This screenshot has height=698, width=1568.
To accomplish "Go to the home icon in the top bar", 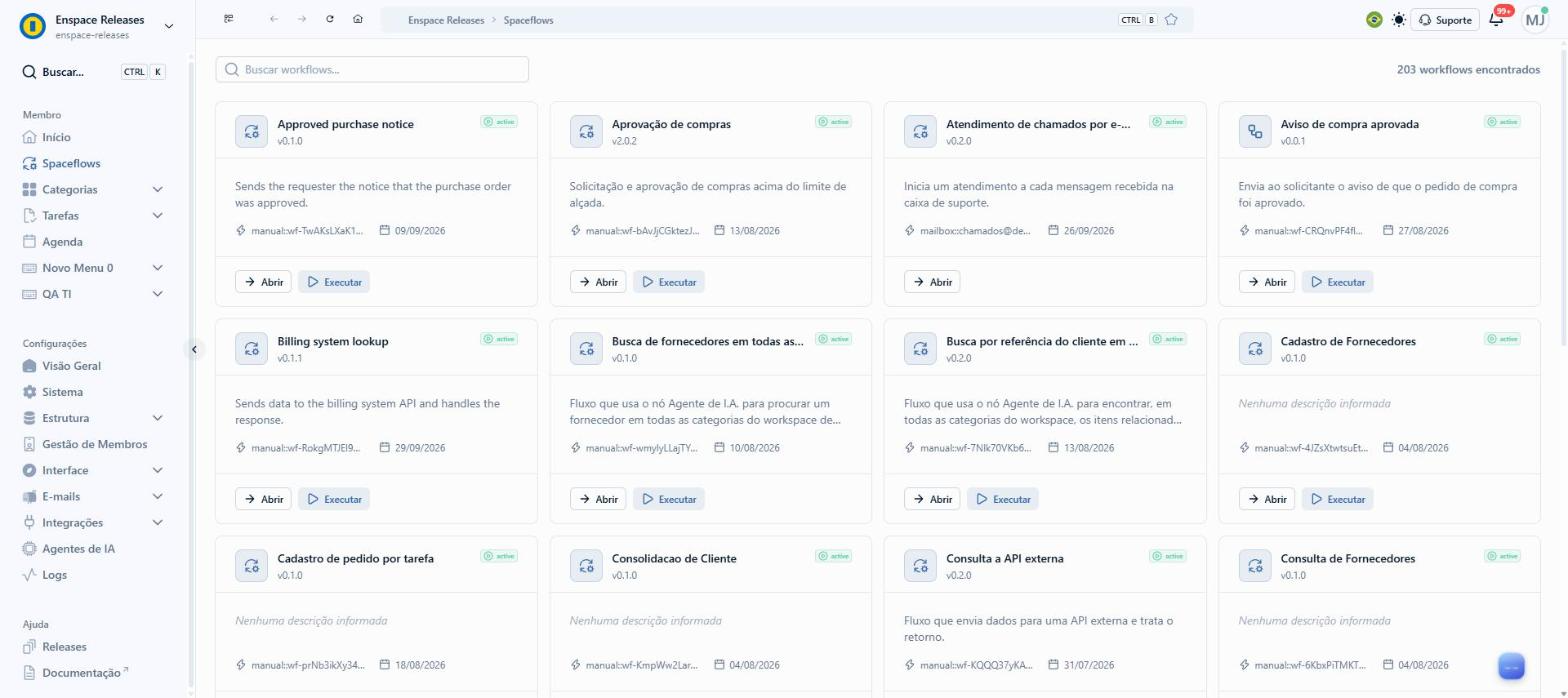I will click(x=358, y=19).
